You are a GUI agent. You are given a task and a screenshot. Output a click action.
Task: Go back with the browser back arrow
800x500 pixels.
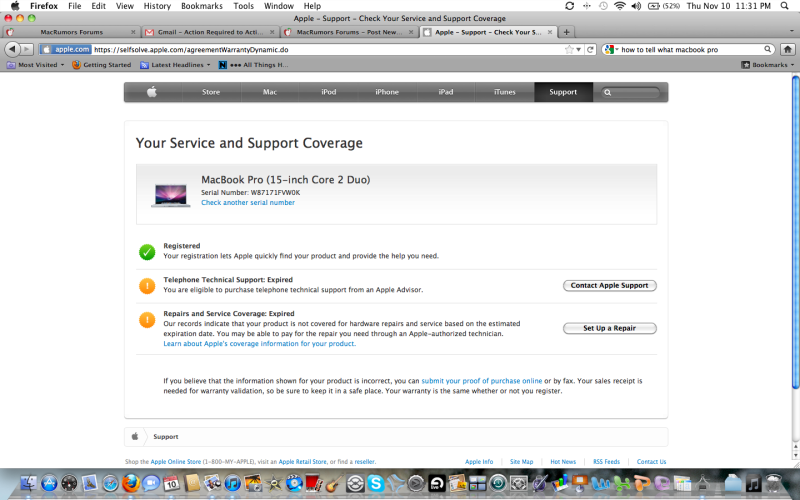[x=12, y=49]
